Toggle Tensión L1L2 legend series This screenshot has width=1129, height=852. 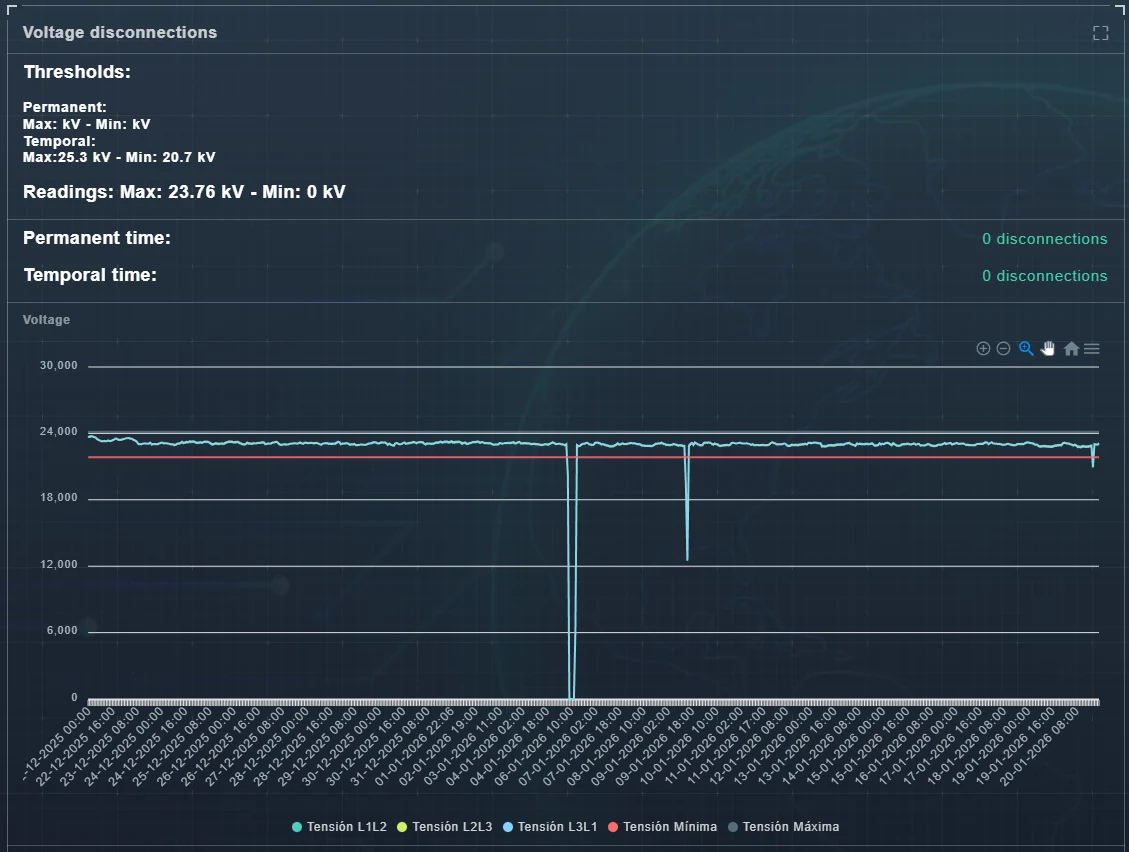tap(339, 827)
